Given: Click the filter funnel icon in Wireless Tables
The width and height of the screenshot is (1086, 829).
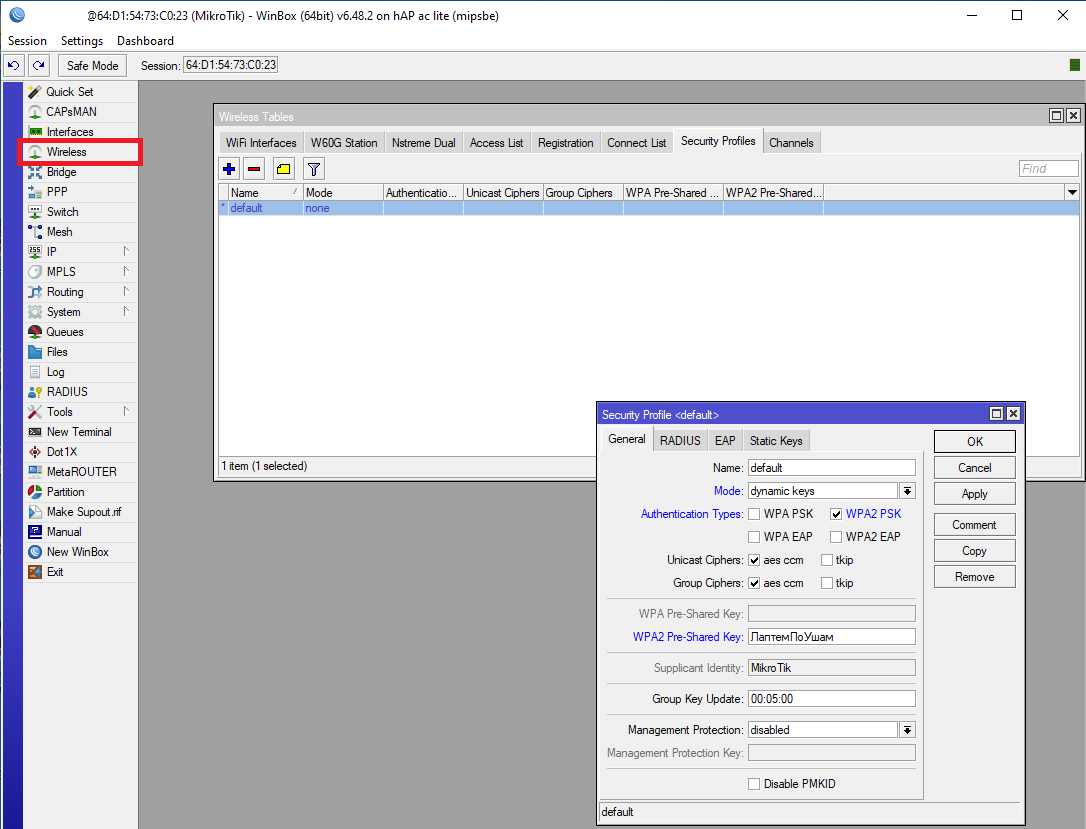Looking at the screenshot, I should (x=314, y=169).
